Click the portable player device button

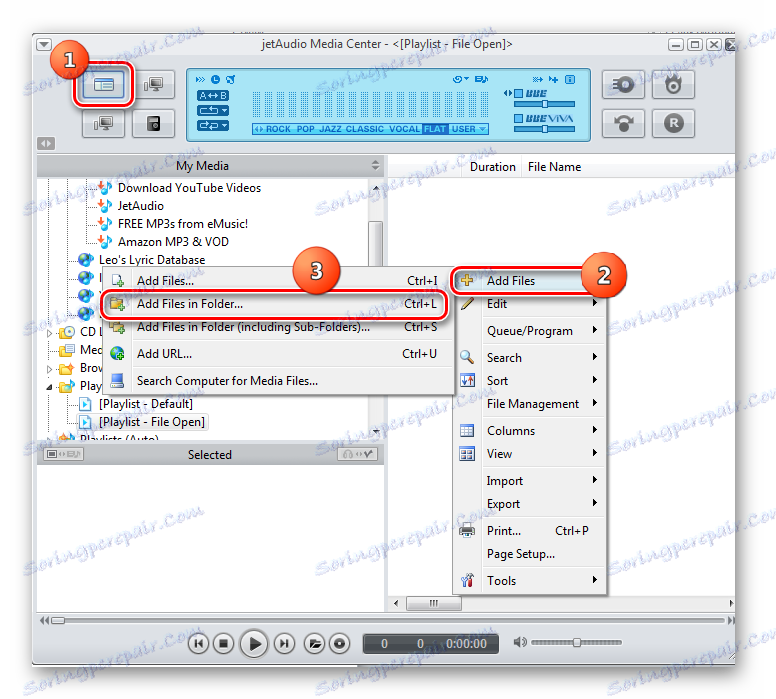(x=153, y=123)
